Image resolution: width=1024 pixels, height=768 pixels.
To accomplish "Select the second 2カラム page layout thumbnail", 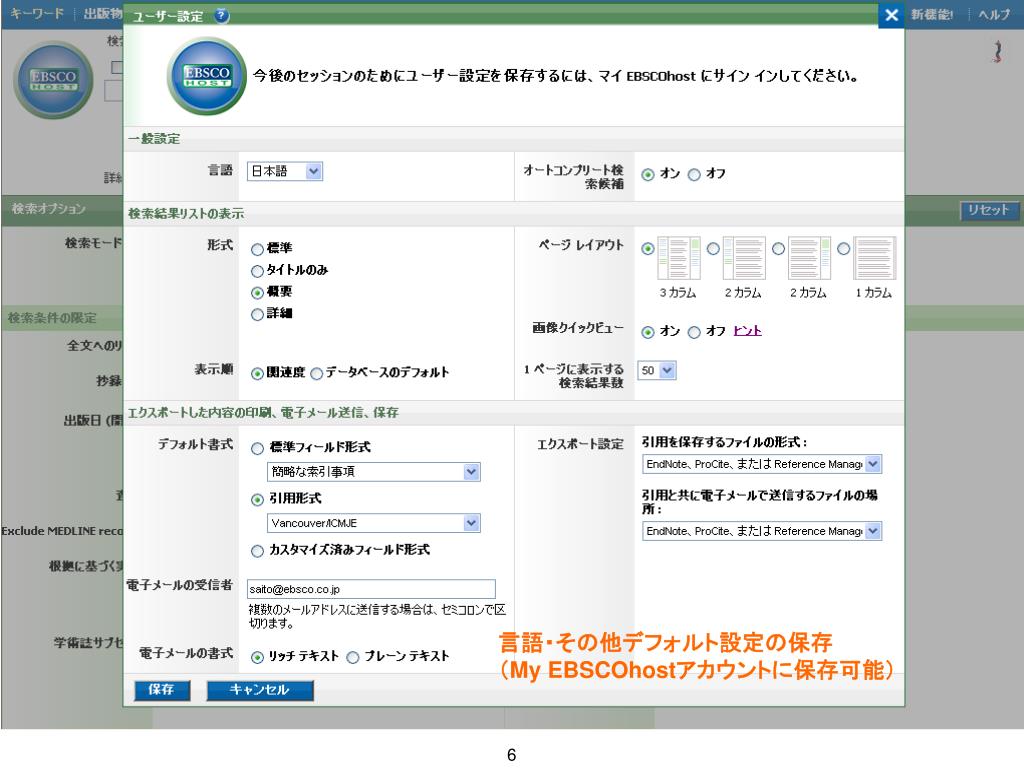I will click(x=809, y=258).
